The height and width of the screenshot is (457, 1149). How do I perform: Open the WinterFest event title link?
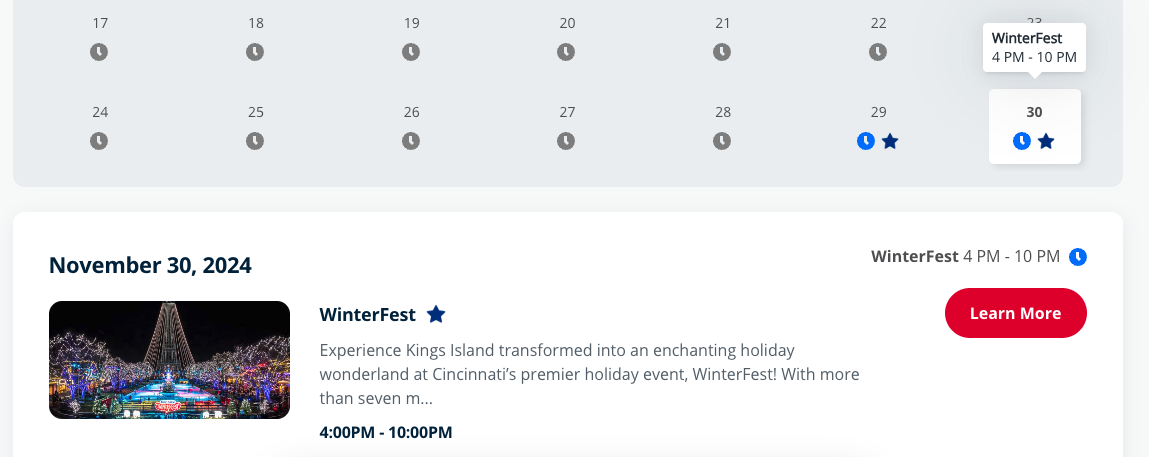(x=367, y=314)
